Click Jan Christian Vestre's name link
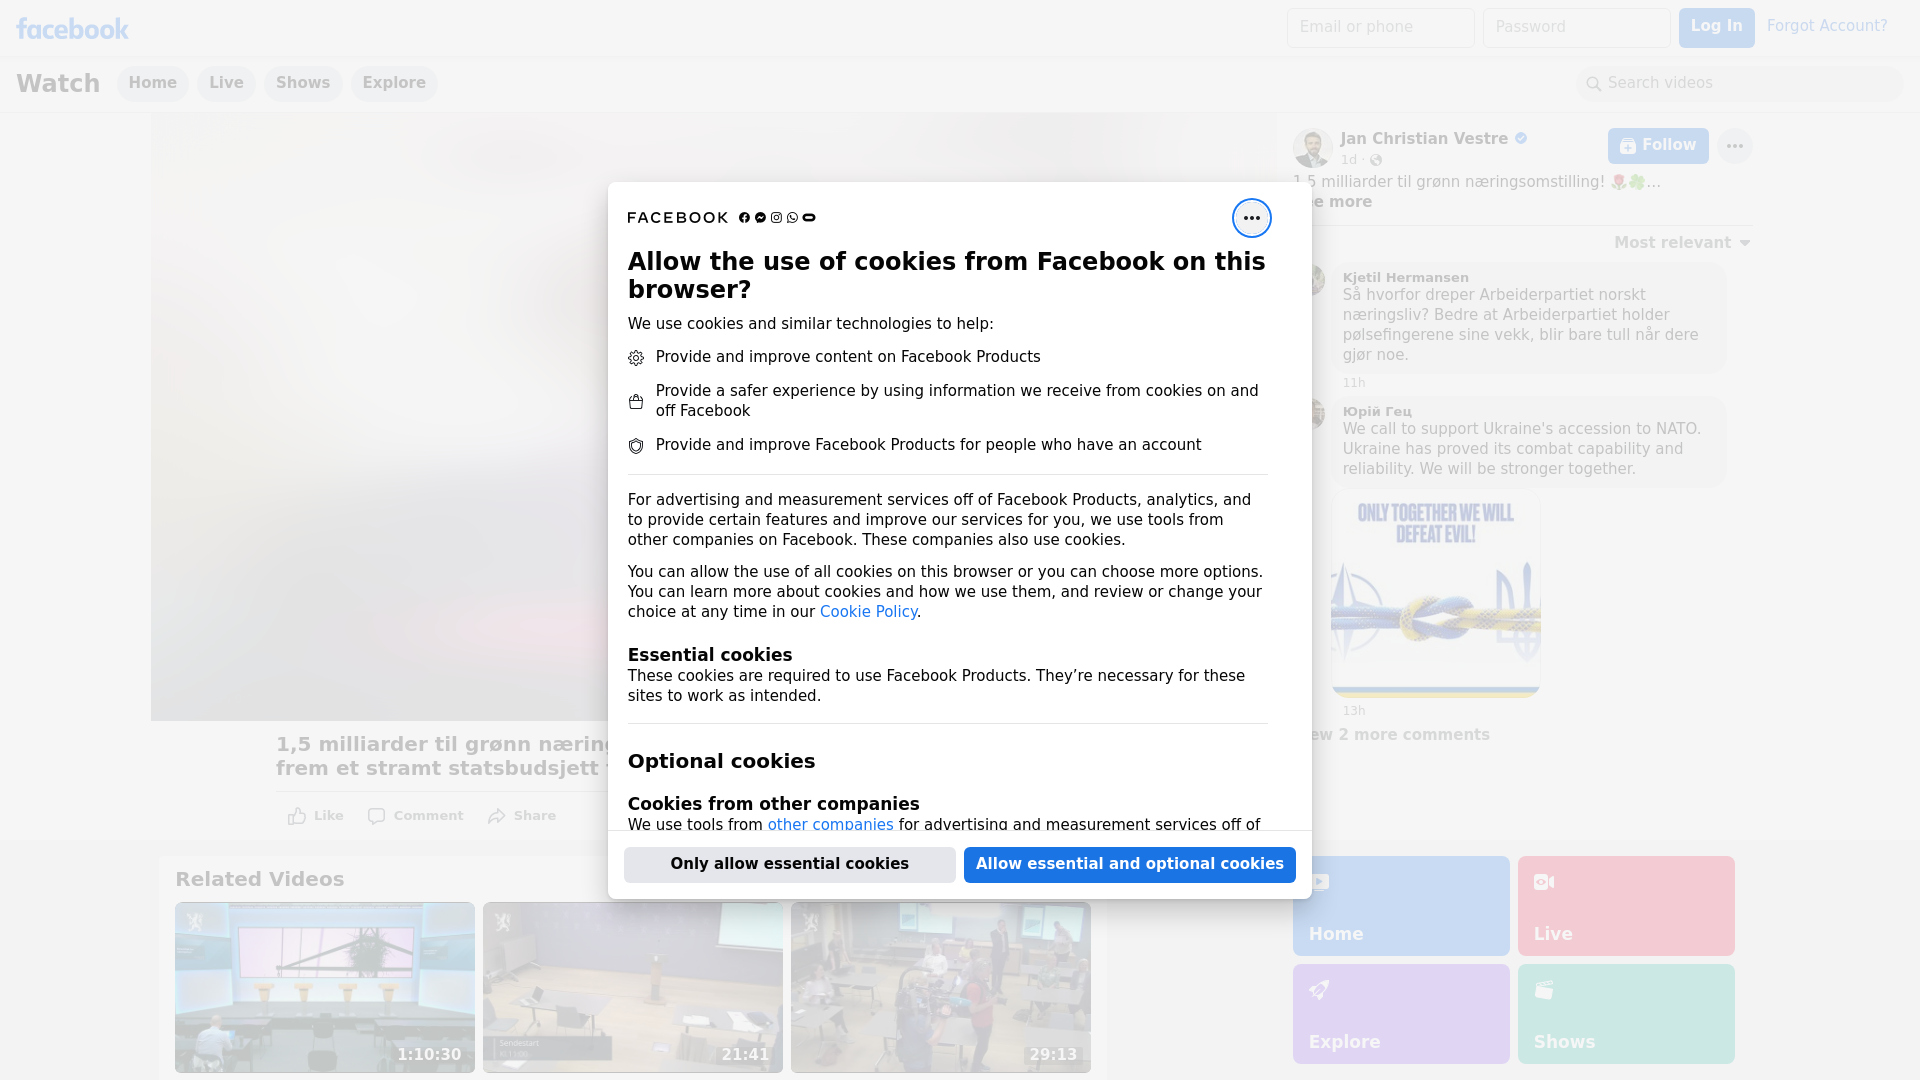The image size is (1920, 1080). pyautogui.click(x=1424, y=139)
